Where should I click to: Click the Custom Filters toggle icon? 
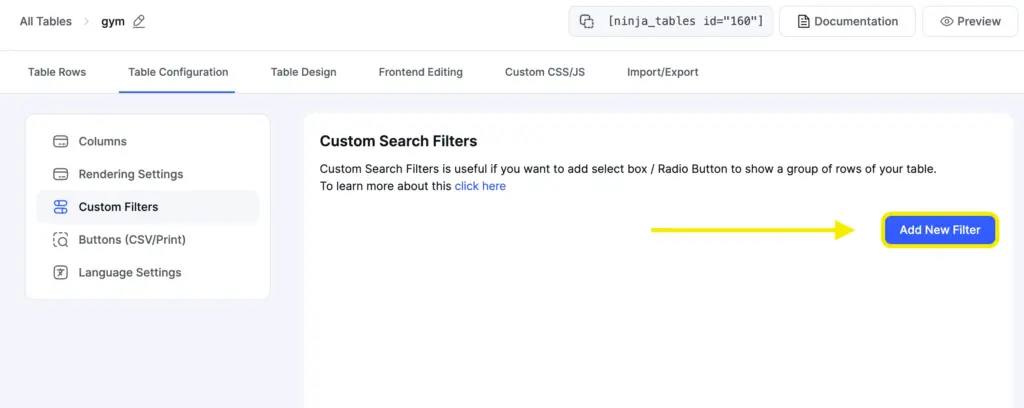60,207
